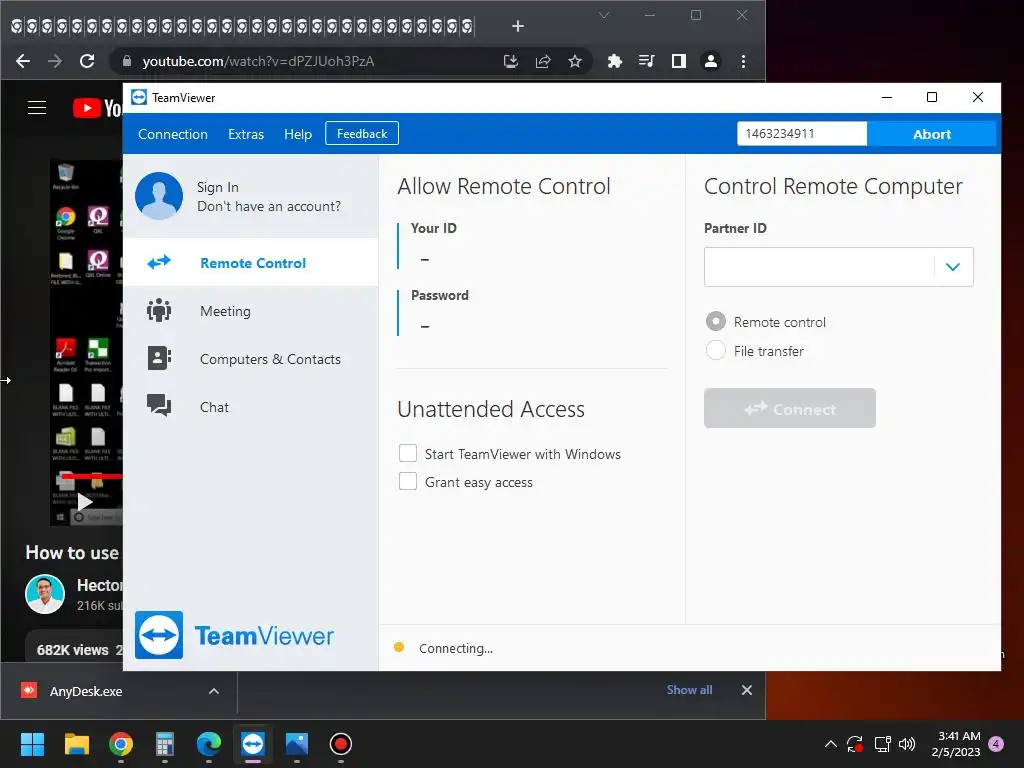Viewport: 1024px width, 768px height.
Task: Open File Explorer from the taskbar
Action: pyautogui.click(x=76, y=744)
